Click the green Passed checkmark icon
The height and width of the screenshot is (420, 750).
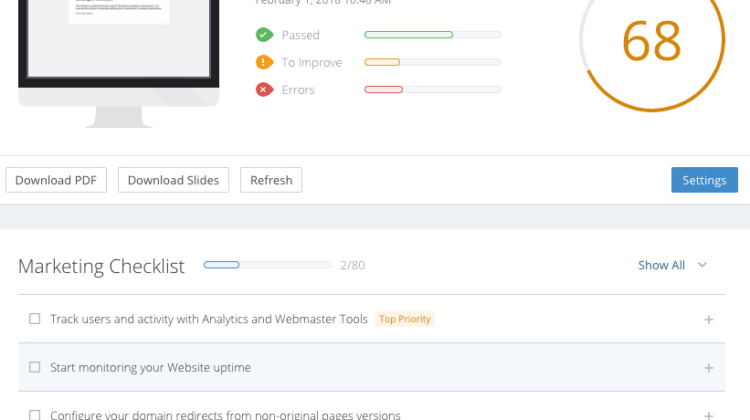click(265, 35)
